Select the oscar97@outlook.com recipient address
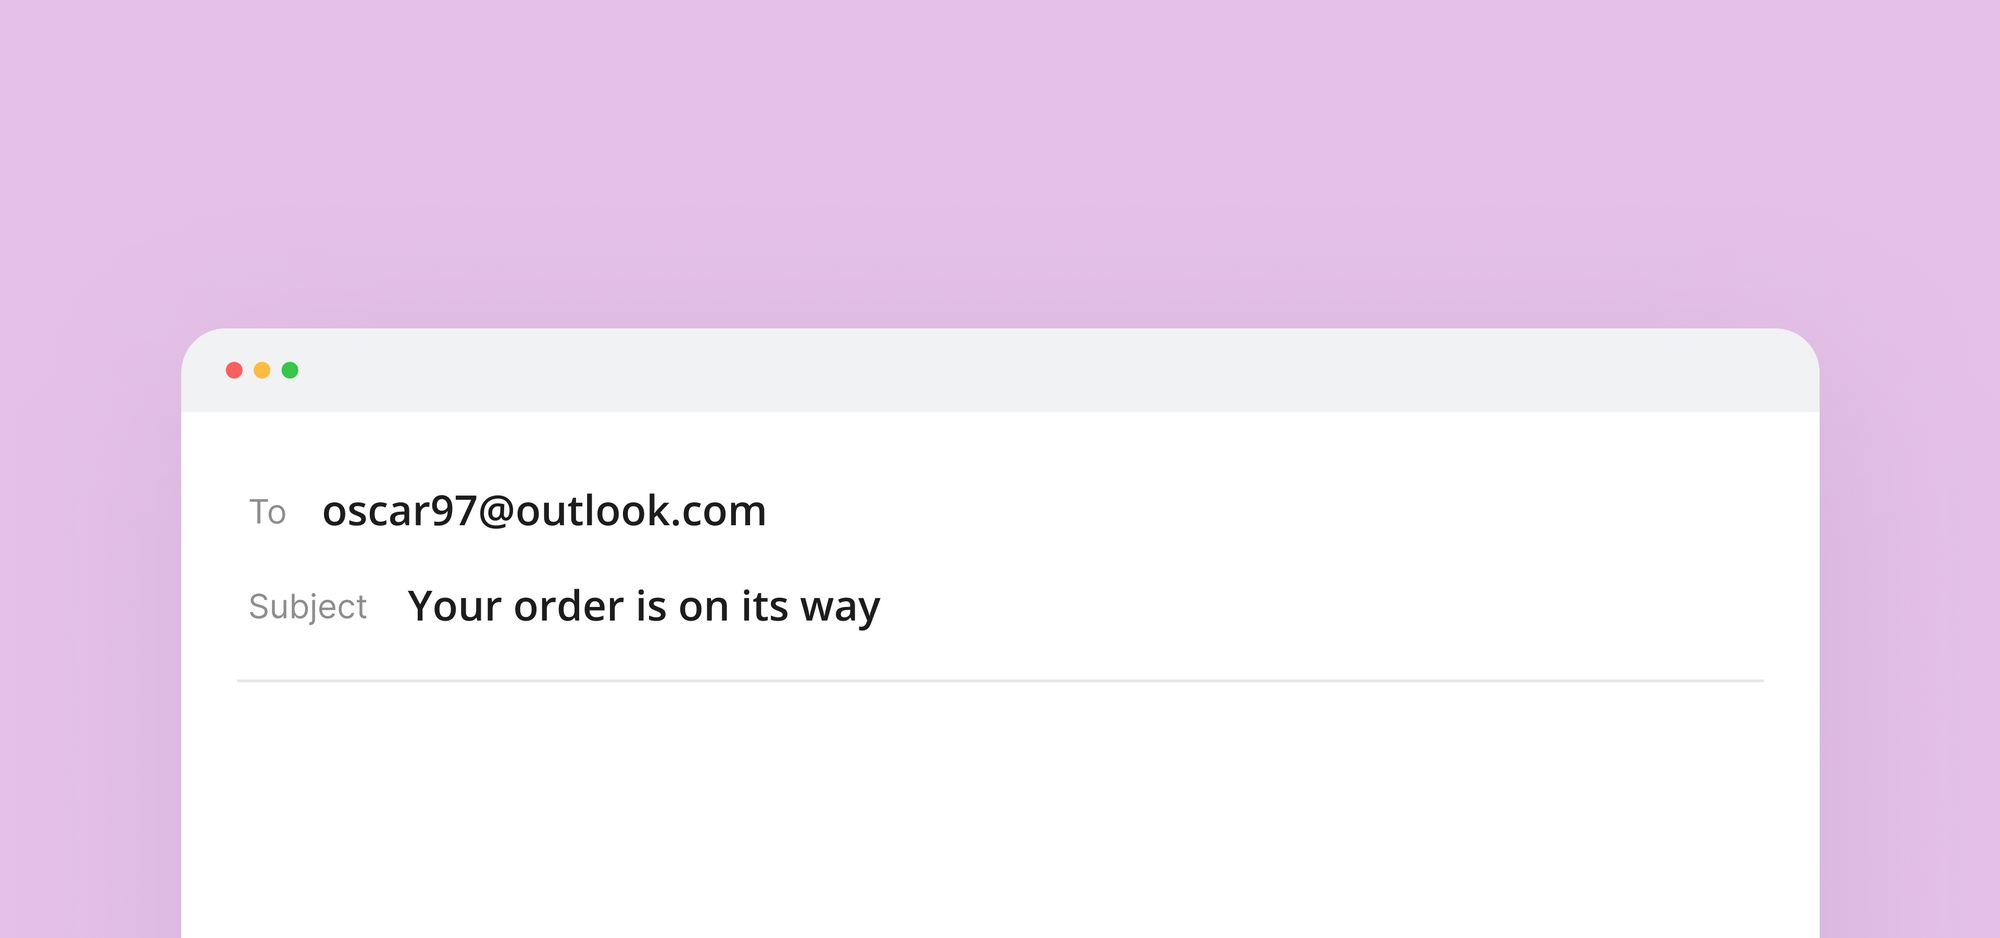 pyautogui.click(x=544, y=511)
